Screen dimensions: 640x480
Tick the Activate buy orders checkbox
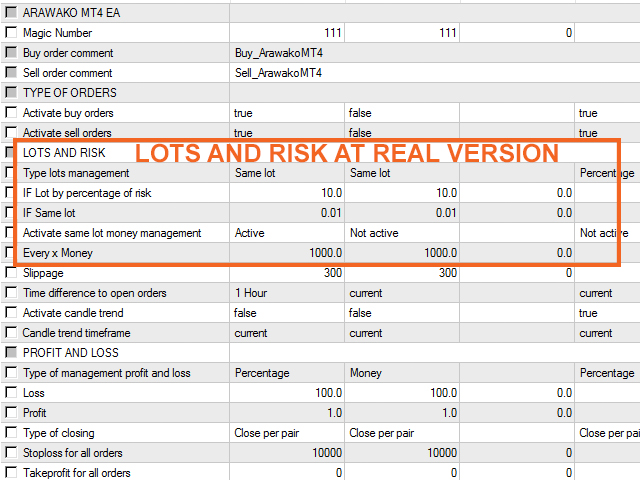(11, 112)
